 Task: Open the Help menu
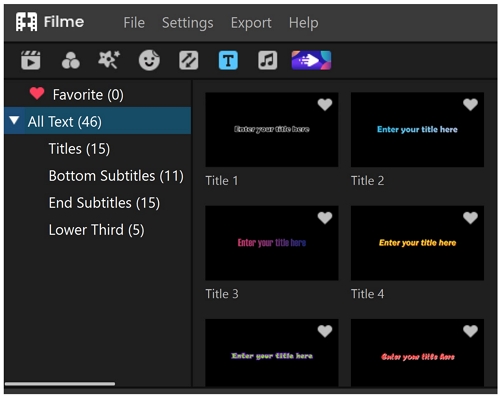(x=303, y=23)
